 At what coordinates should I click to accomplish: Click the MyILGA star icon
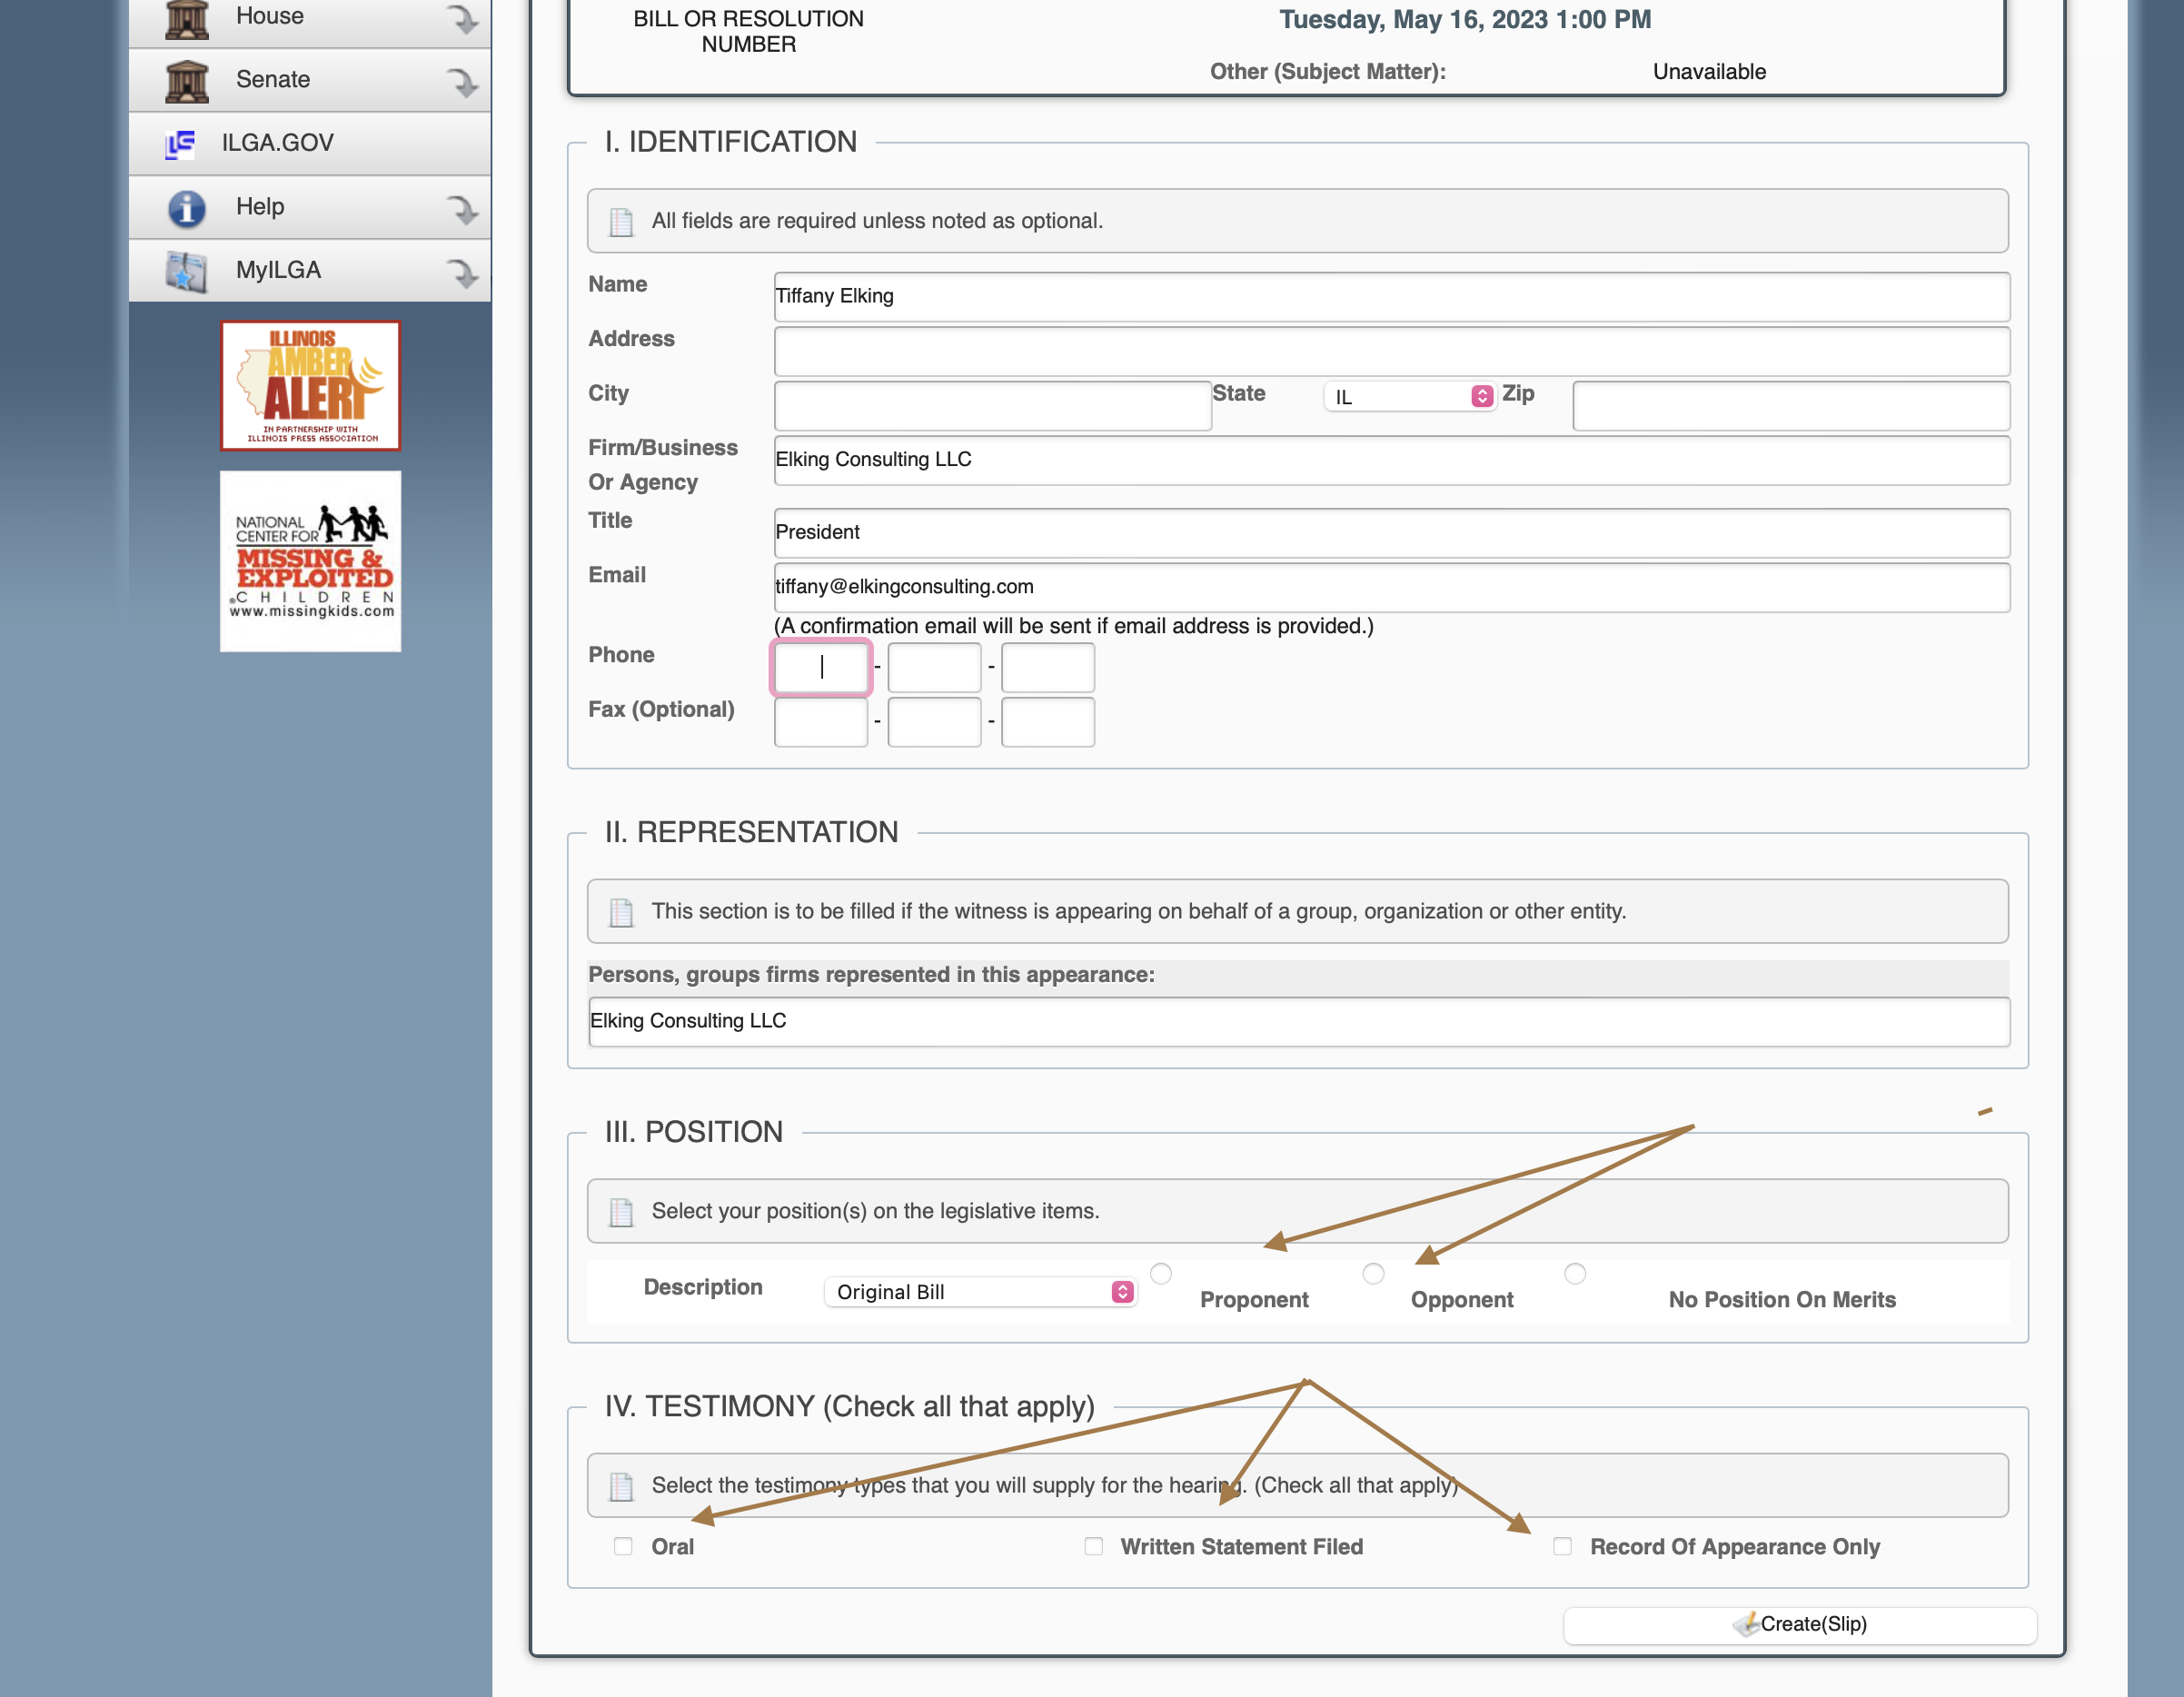click(187, 271)
